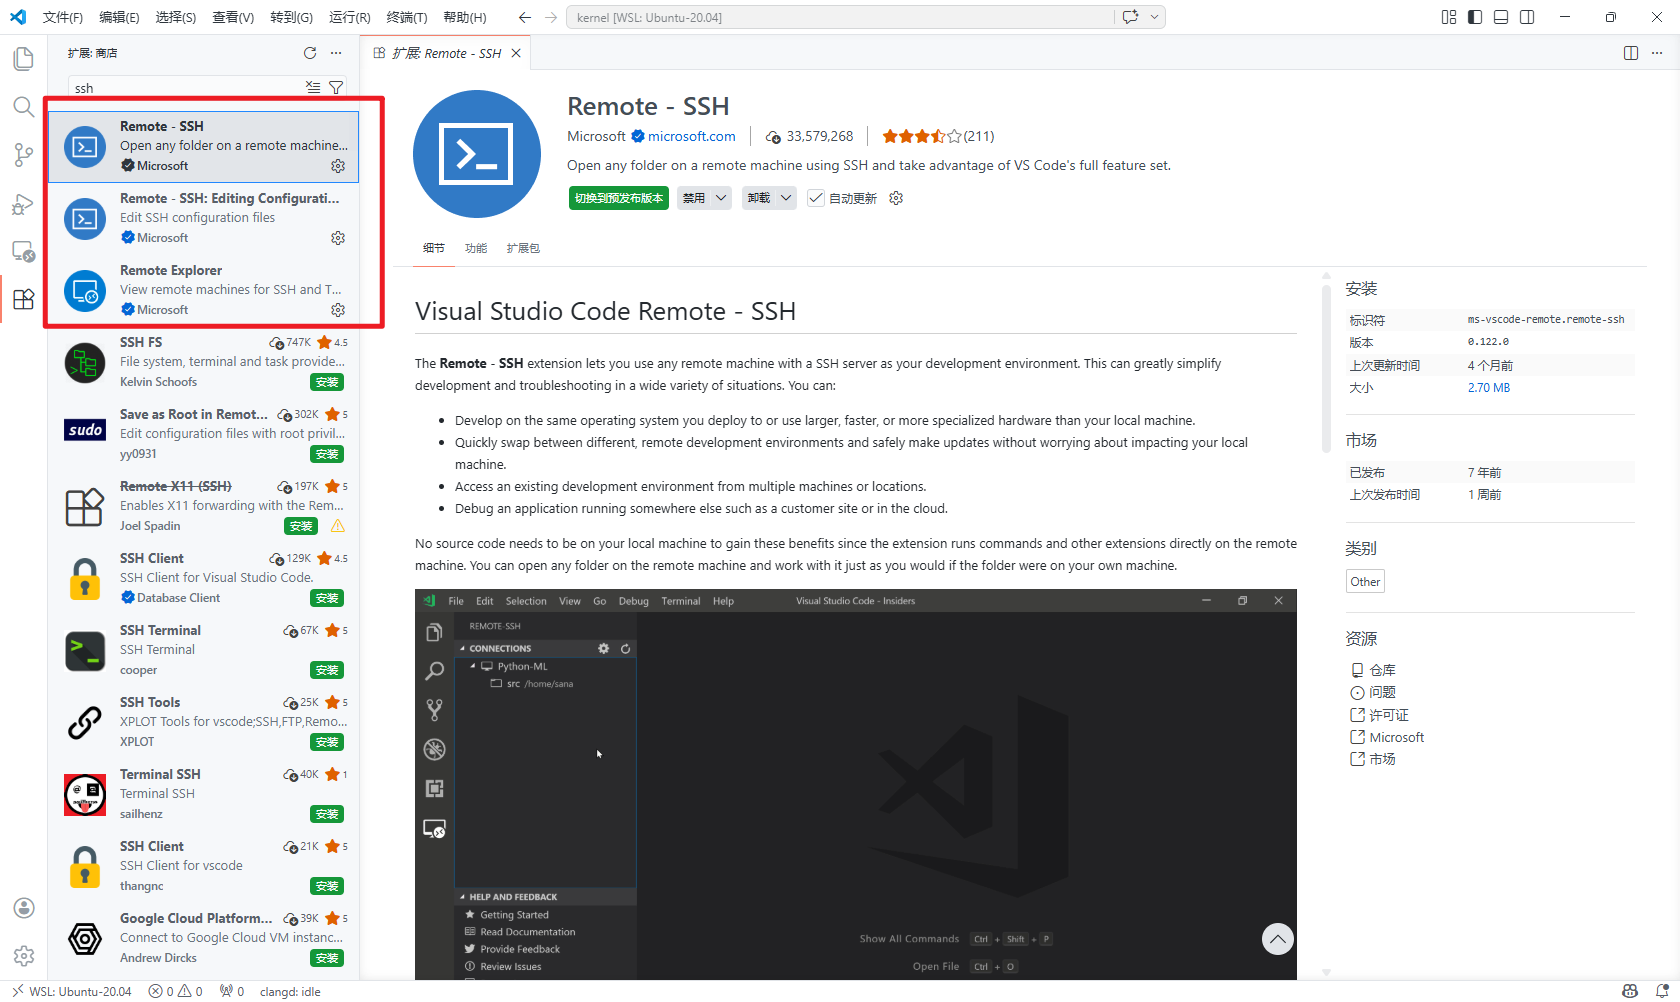Viewport: 1680px width, 1002px height.
Task: Go back with navigation arrow
Action: coord(525,17)
